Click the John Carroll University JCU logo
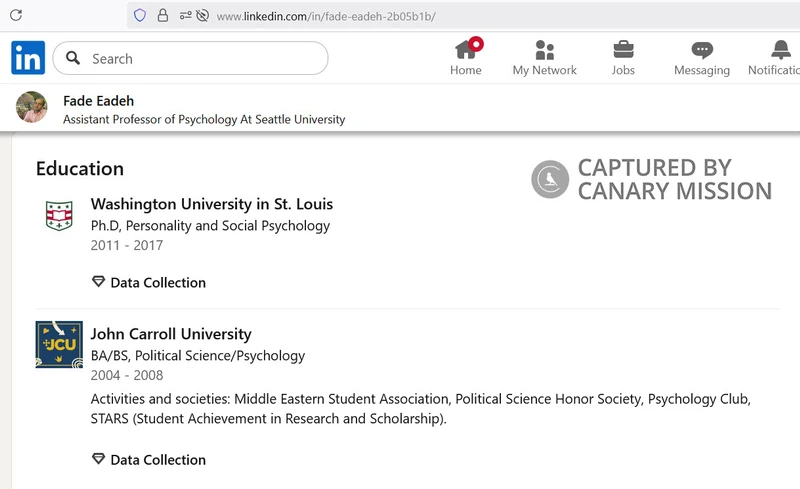Viewport: 800px width, 489px height. click(59, 345)
